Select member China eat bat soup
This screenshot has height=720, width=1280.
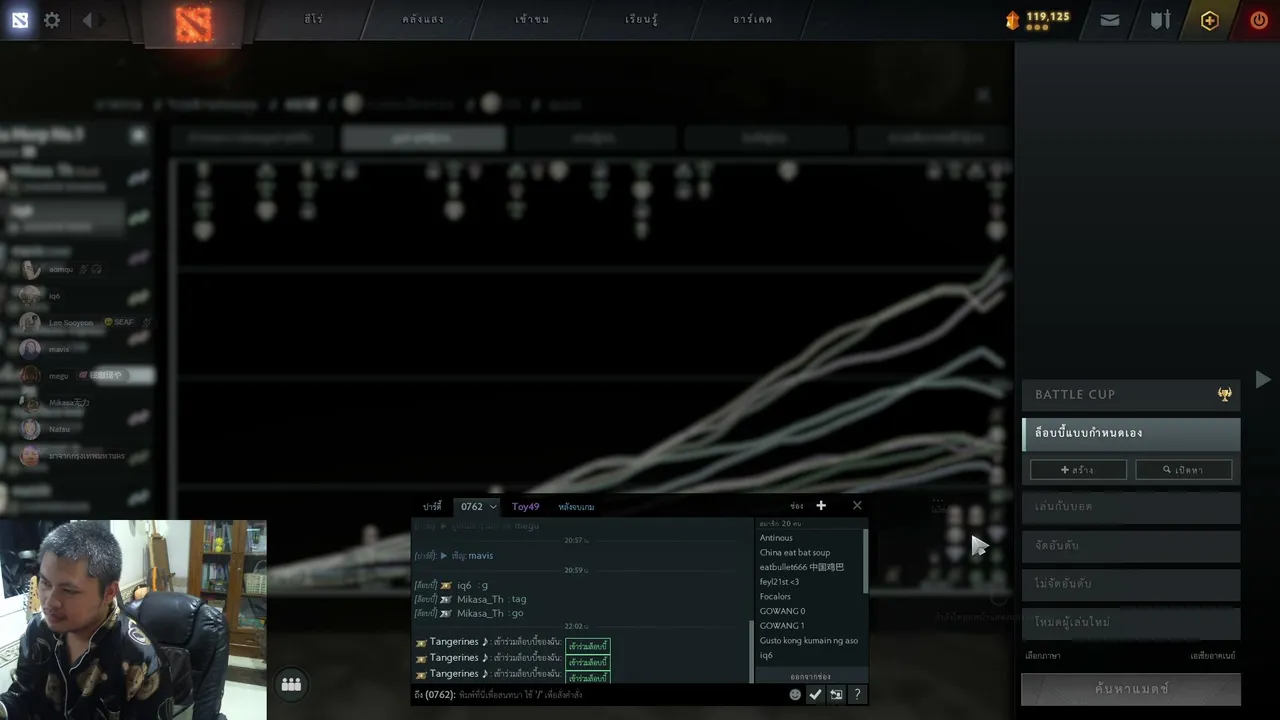(795, 553)
